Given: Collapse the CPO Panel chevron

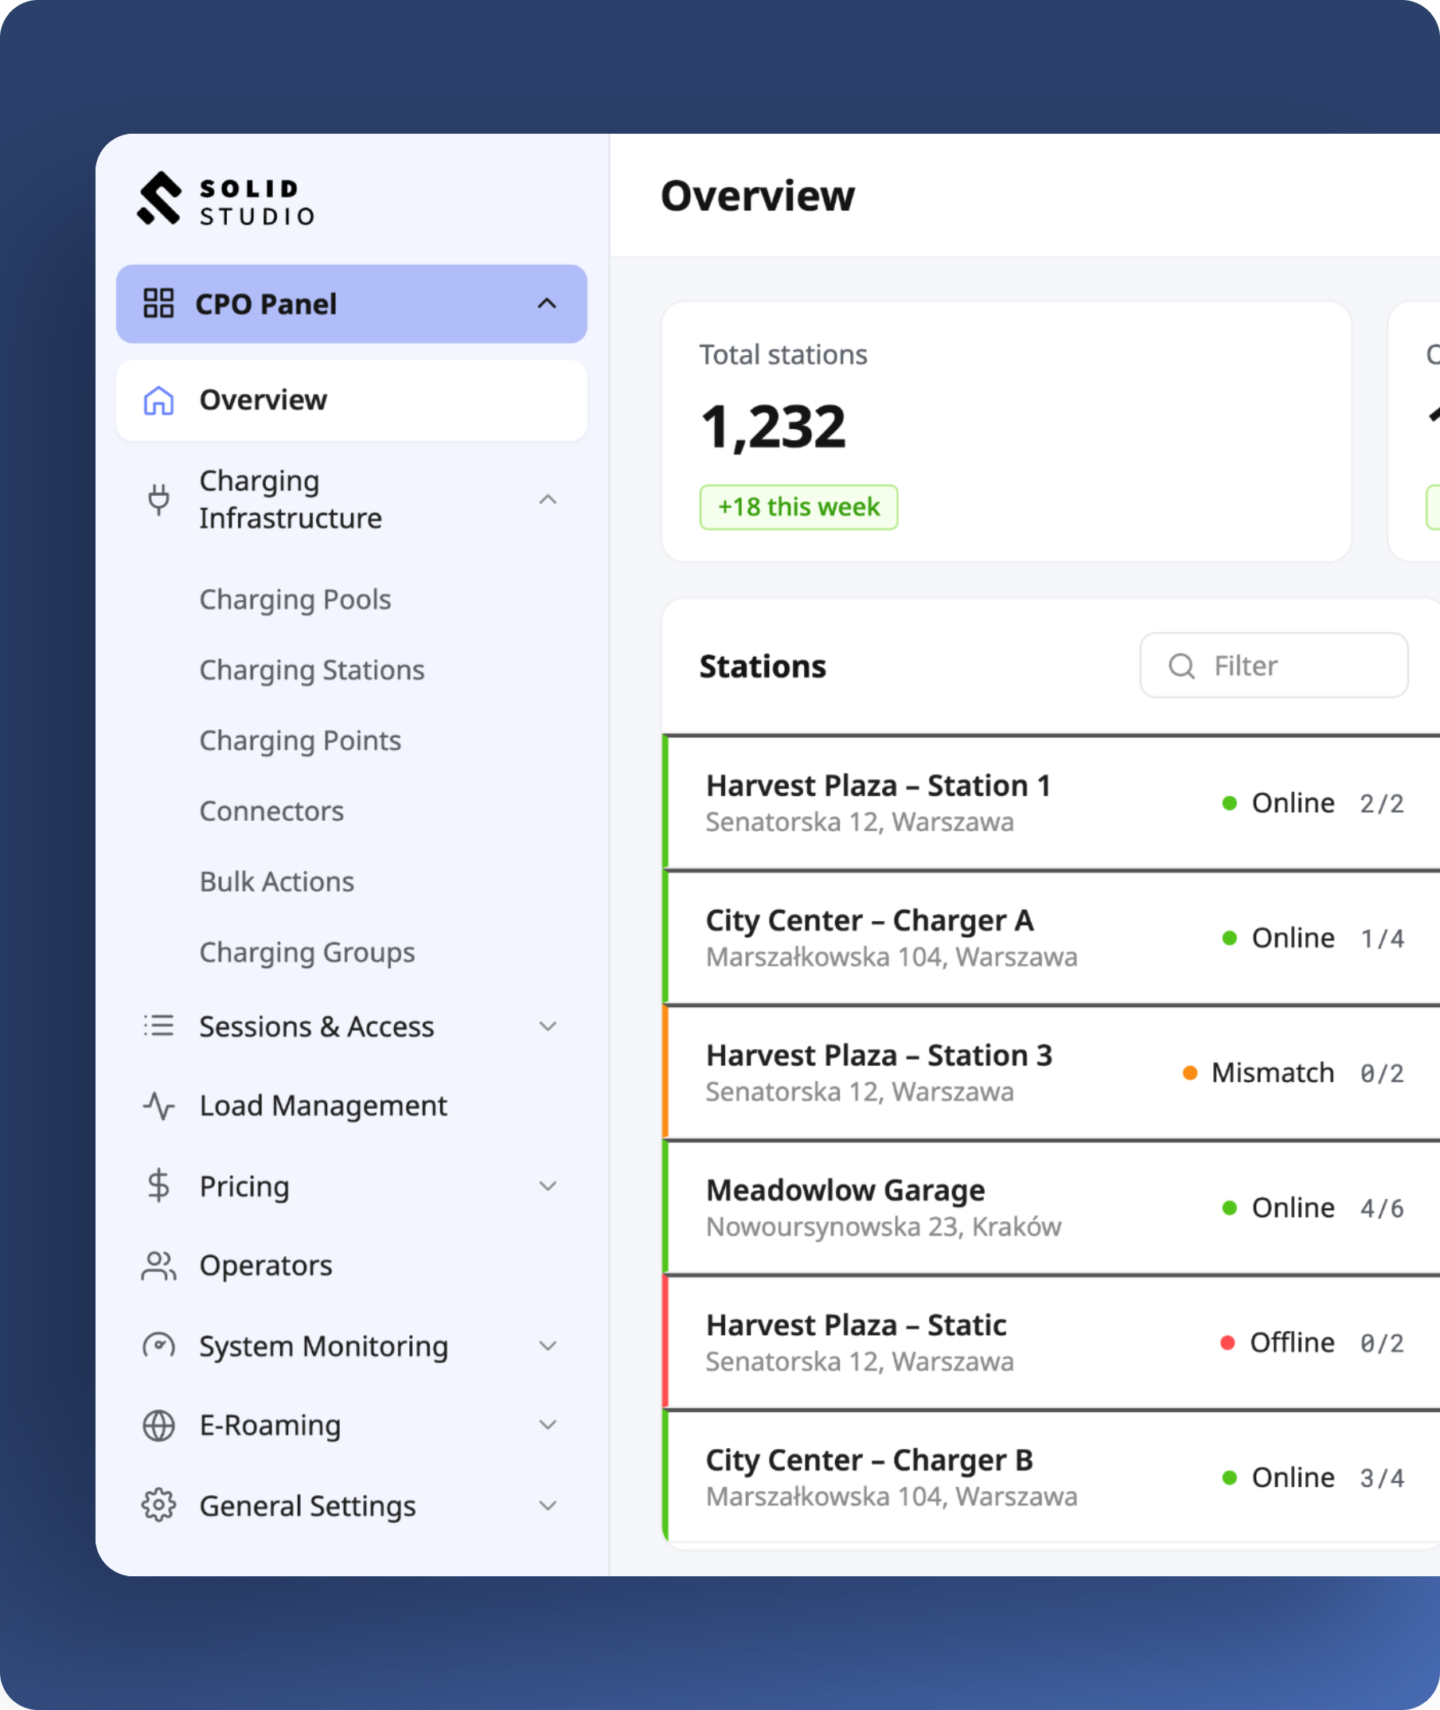Looking at the screenshot, I should [547, 303].
